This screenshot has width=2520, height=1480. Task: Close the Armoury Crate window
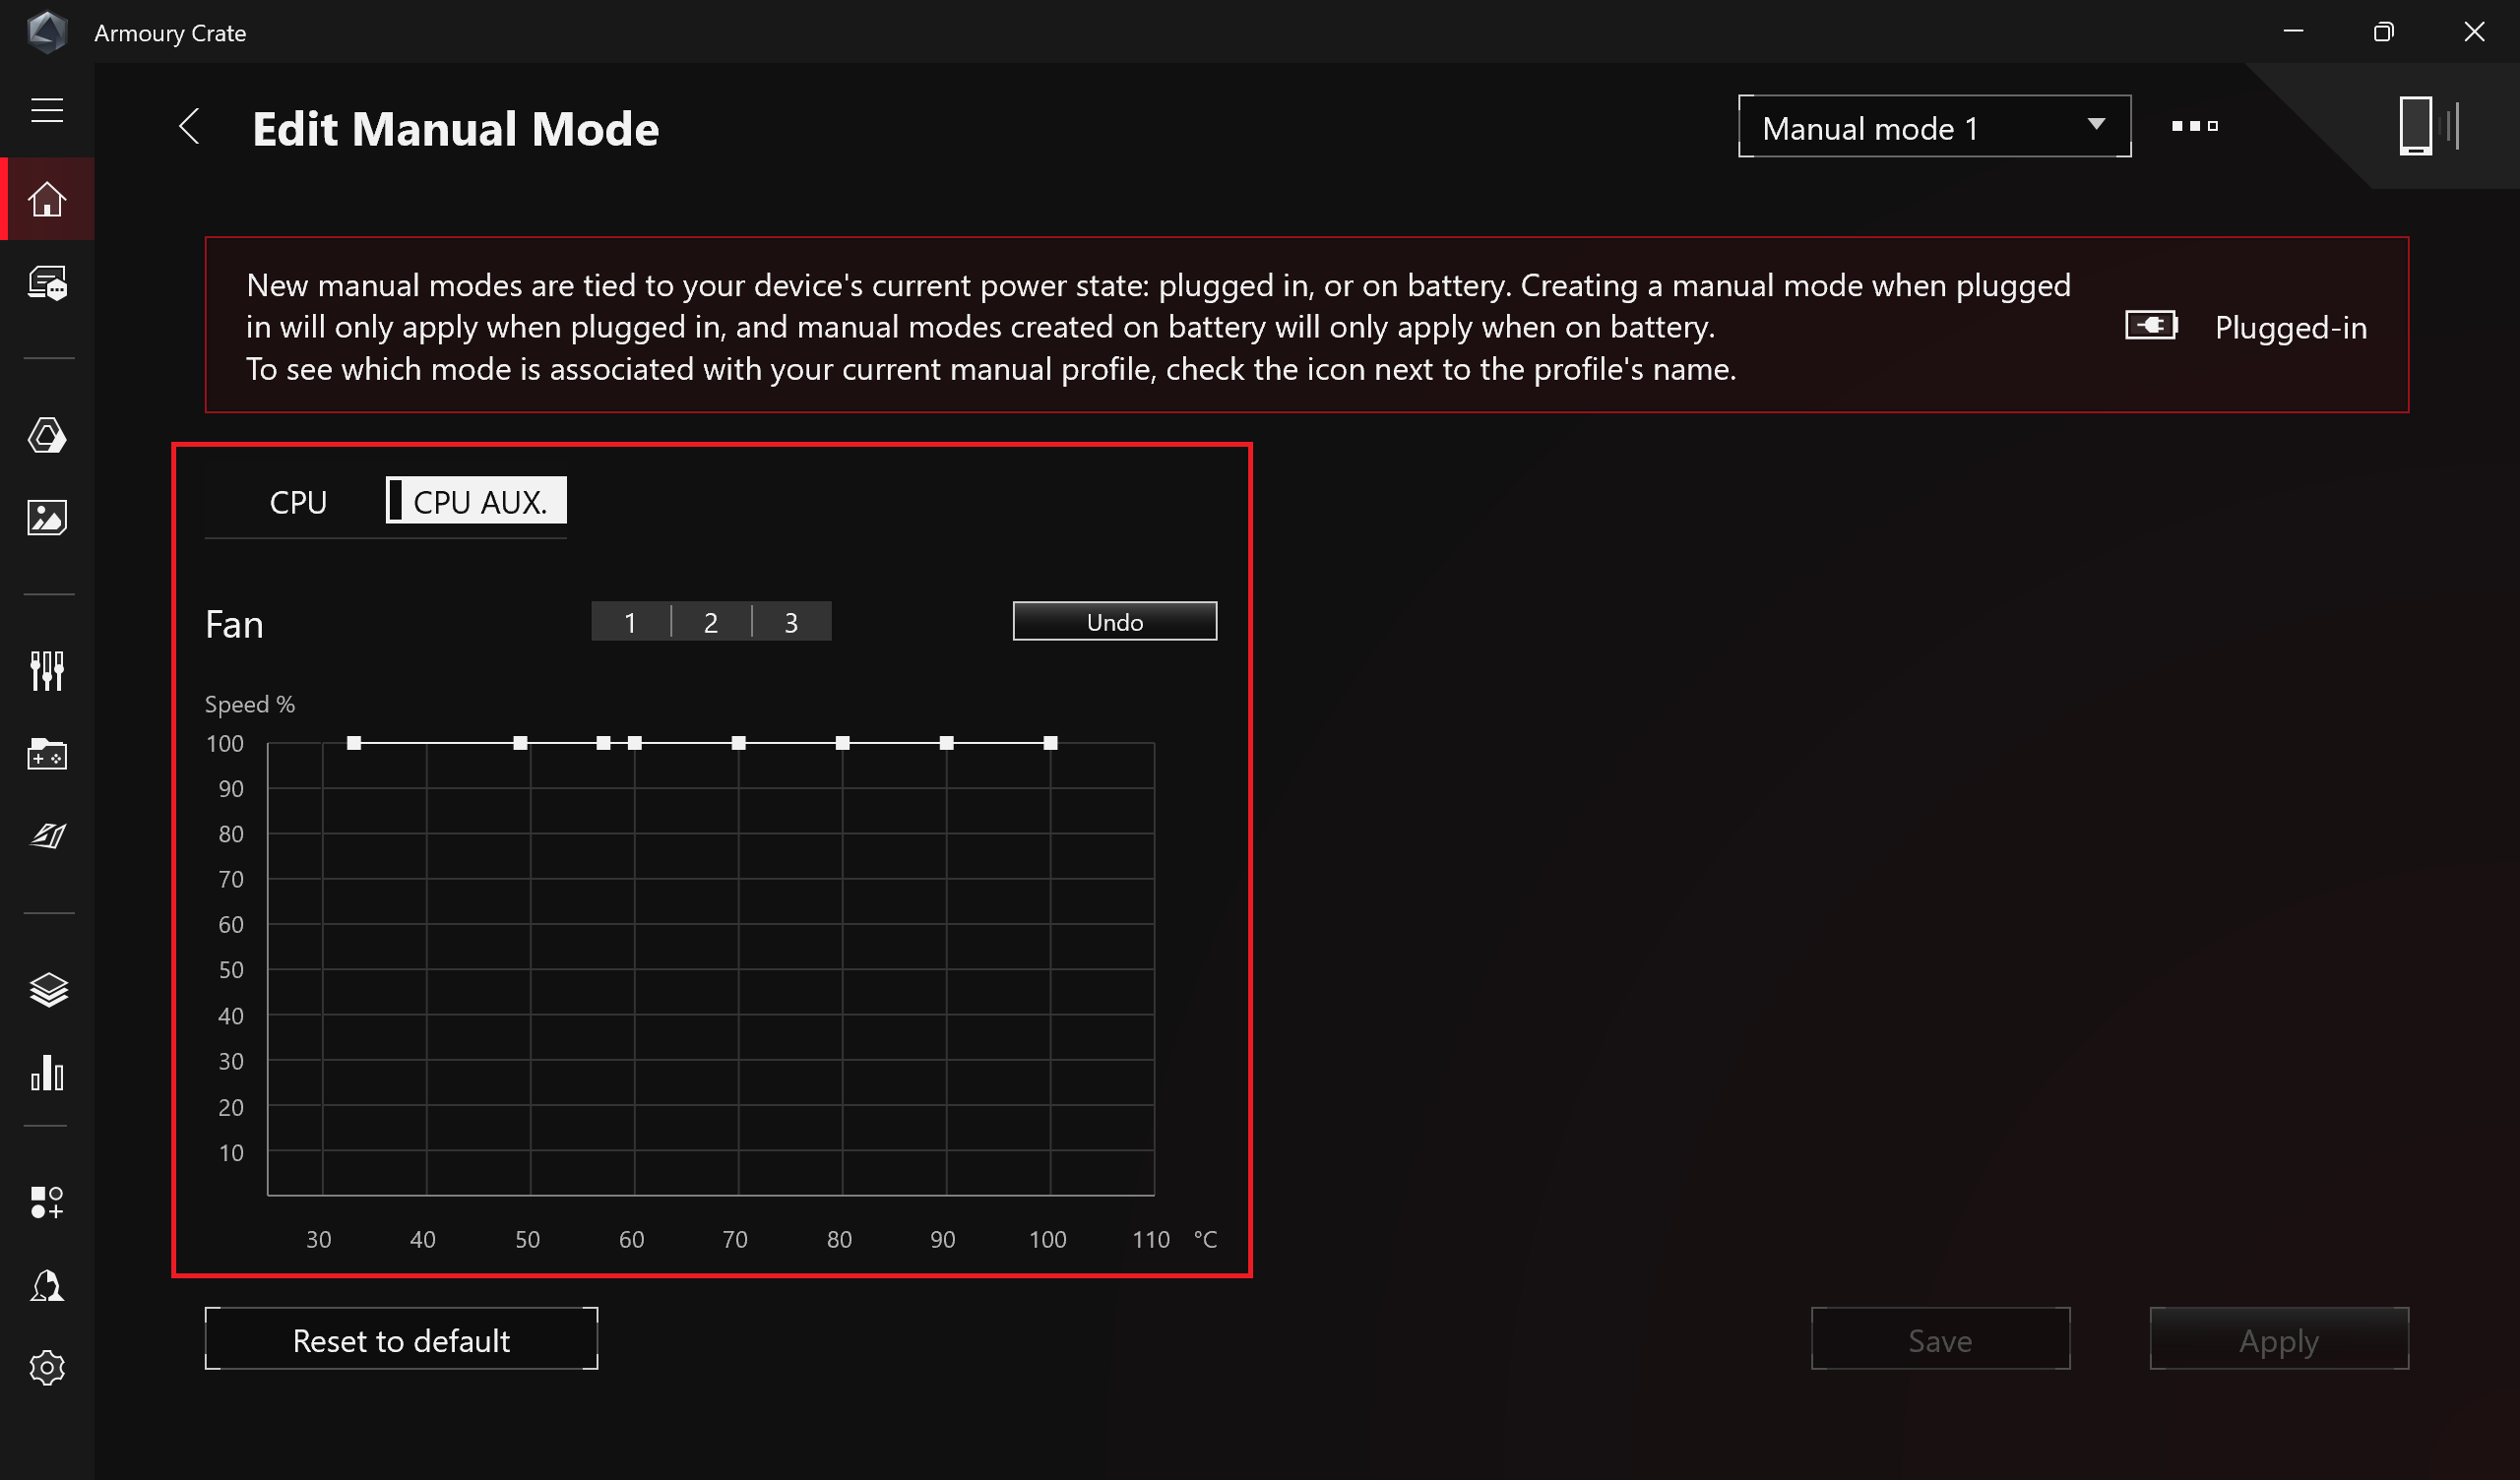[2474, 32]
